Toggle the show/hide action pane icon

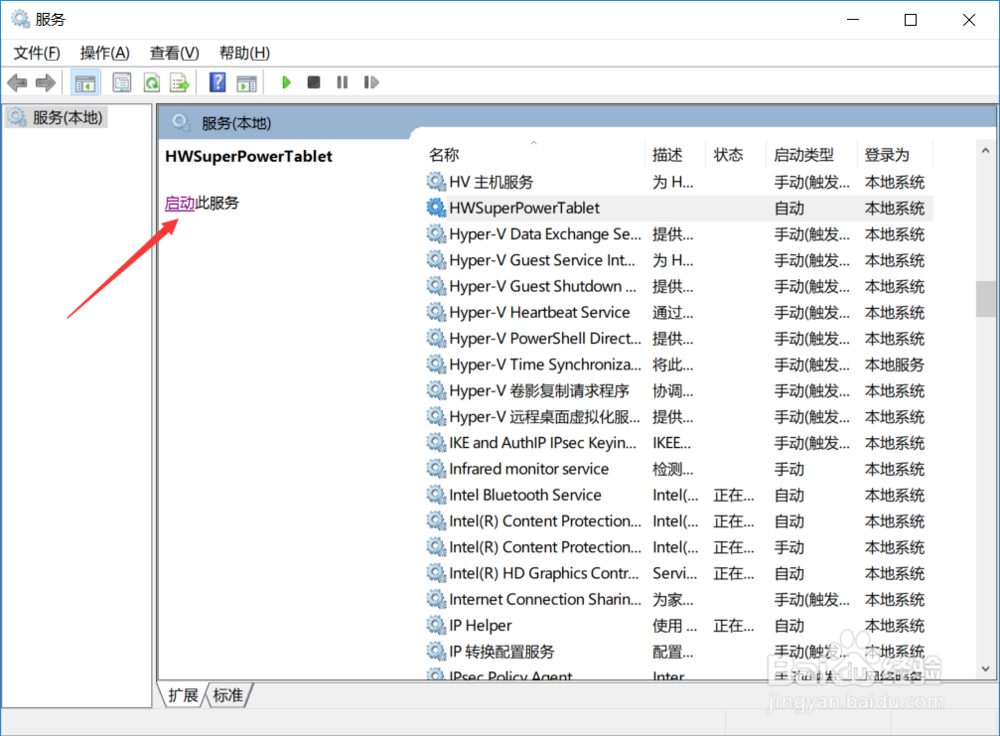pos(246,83)
